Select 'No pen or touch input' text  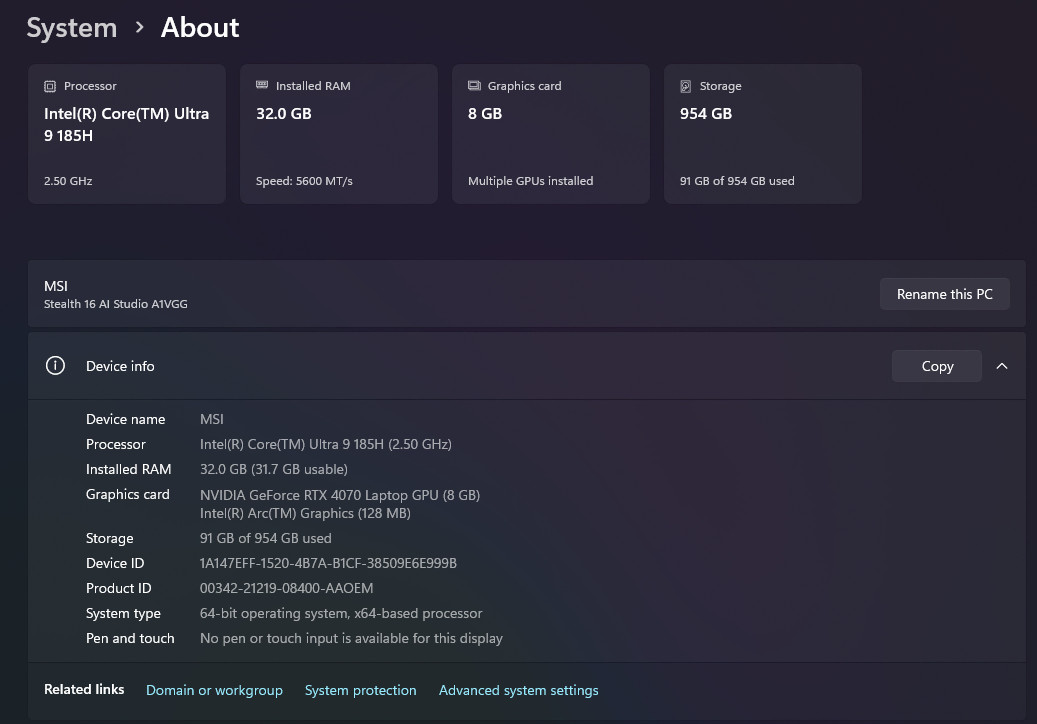click(x=269, y=639)
